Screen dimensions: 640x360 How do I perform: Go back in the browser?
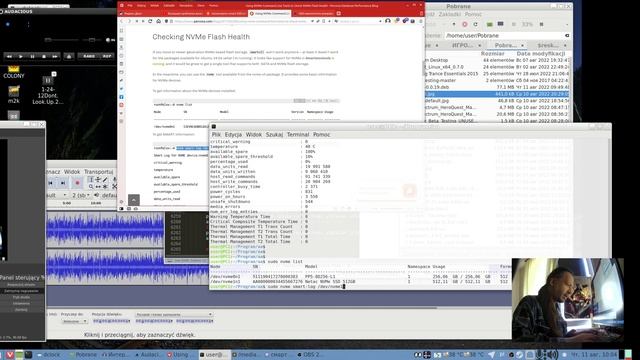(x=121, y=21)
